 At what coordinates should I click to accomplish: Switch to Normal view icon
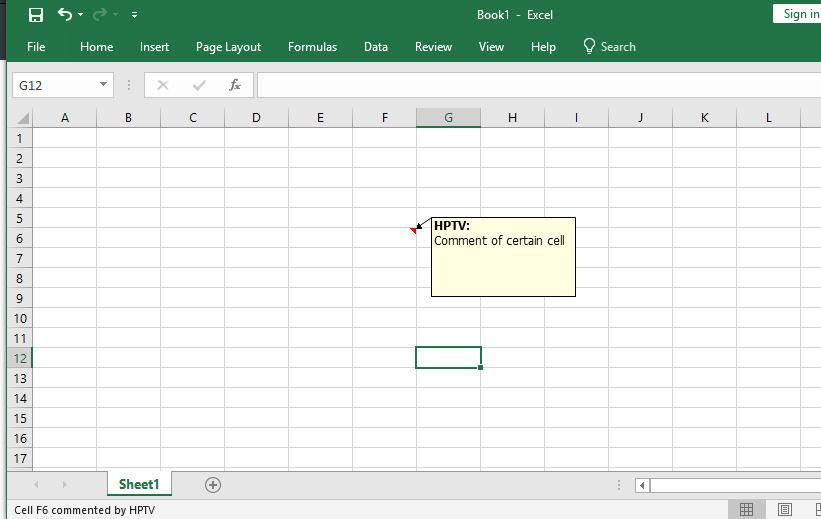[x=746, y=510]
